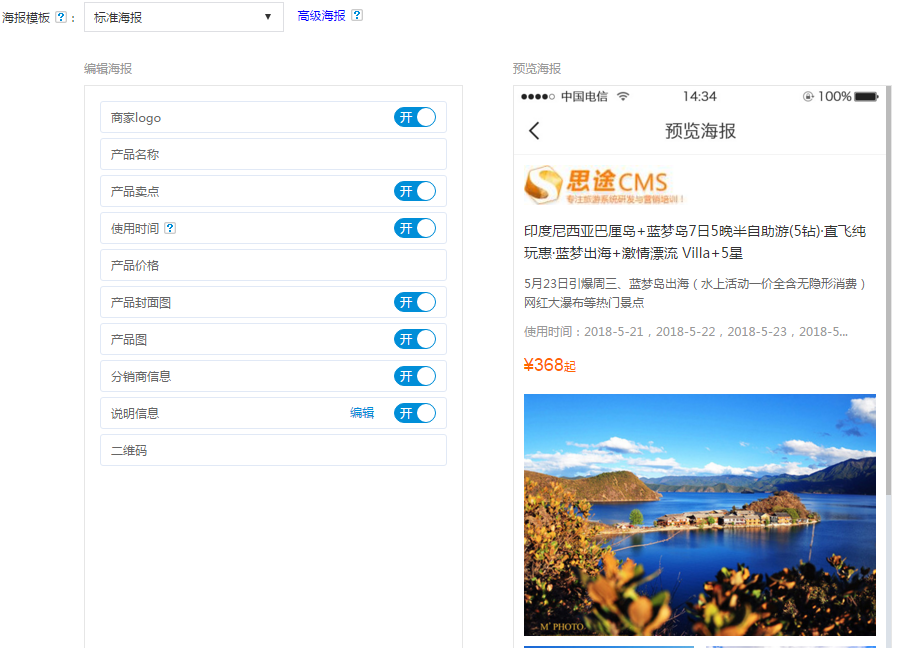Tap the back arrow in preview header

(x=534, y=131)
